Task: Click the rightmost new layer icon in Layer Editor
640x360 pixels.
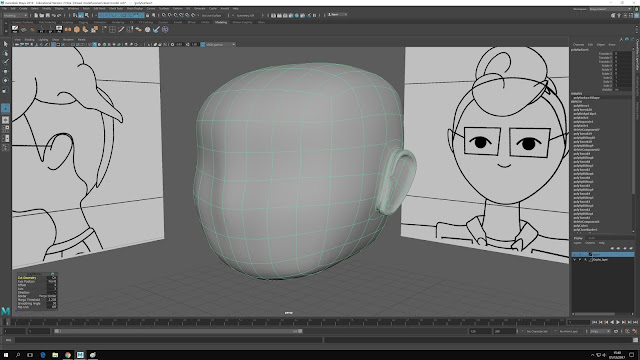Action: pyautogui.click(x=631, y=248)
